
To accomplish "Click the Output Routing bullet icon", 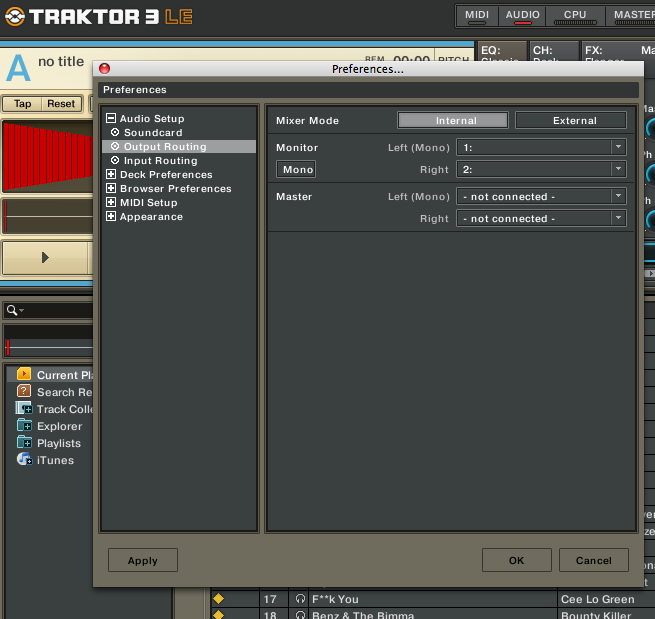I will tap(115, 146).
